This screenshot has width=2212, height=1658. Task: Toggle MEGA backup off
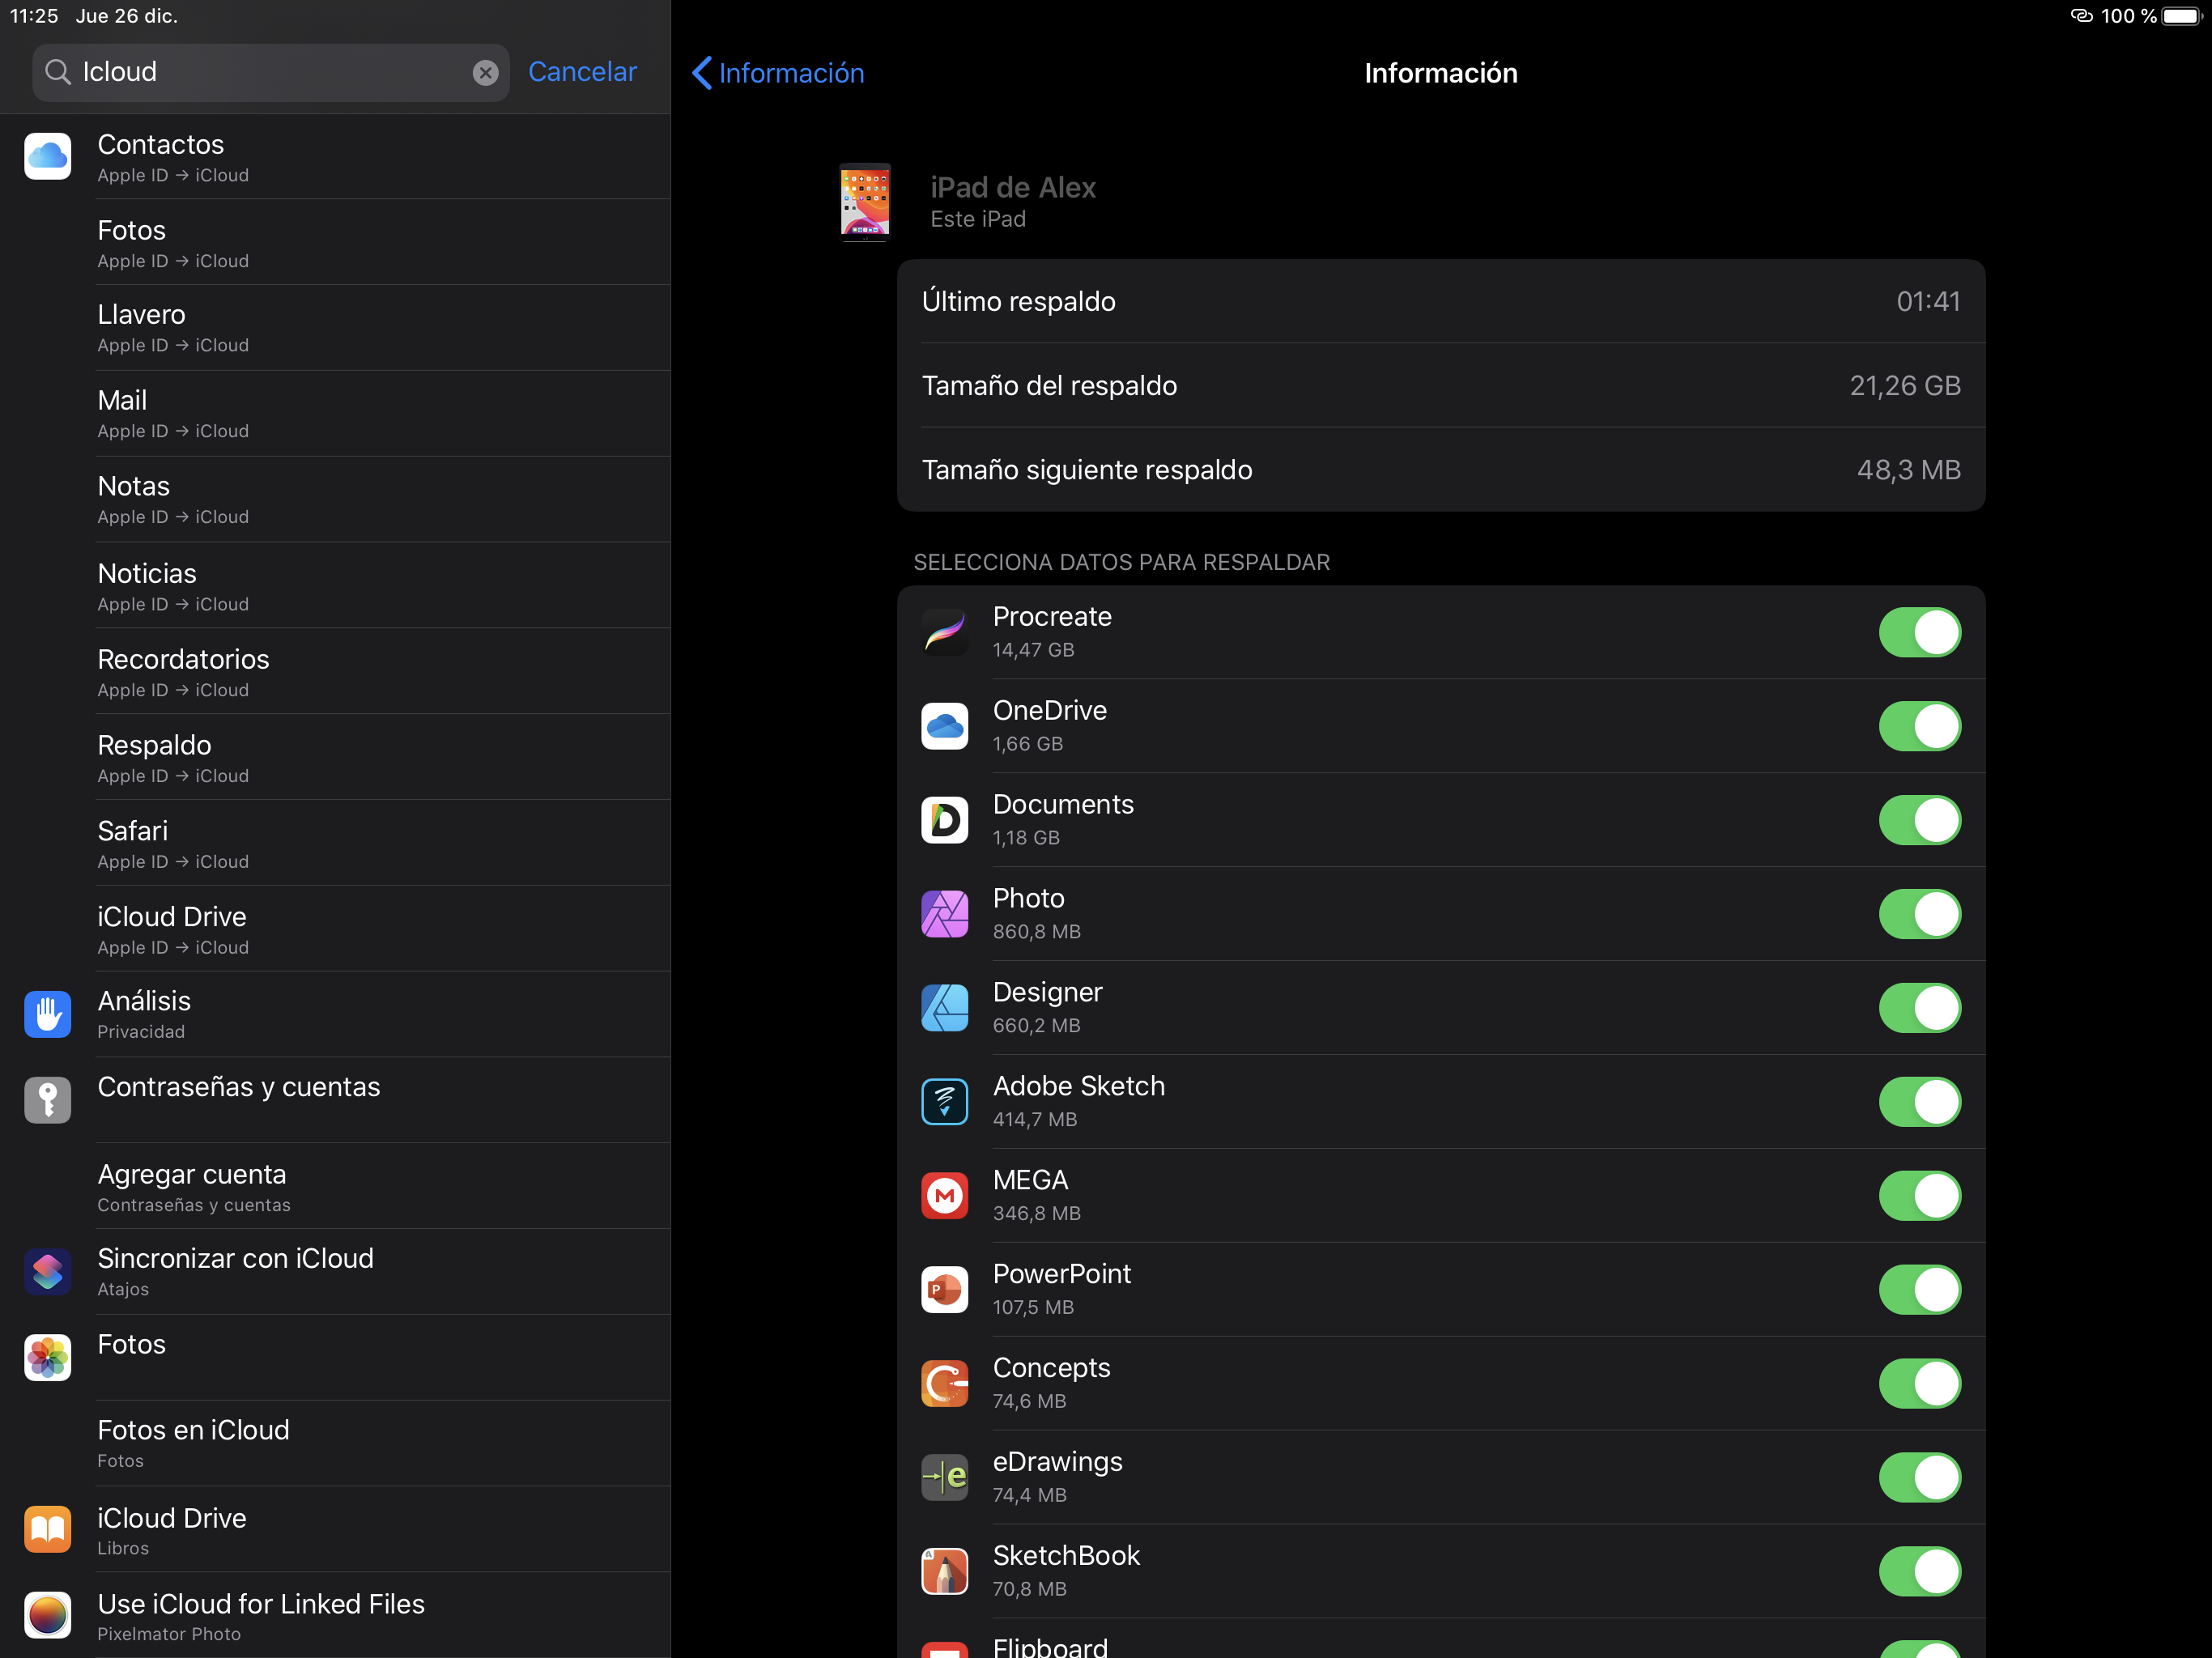1918,1196
